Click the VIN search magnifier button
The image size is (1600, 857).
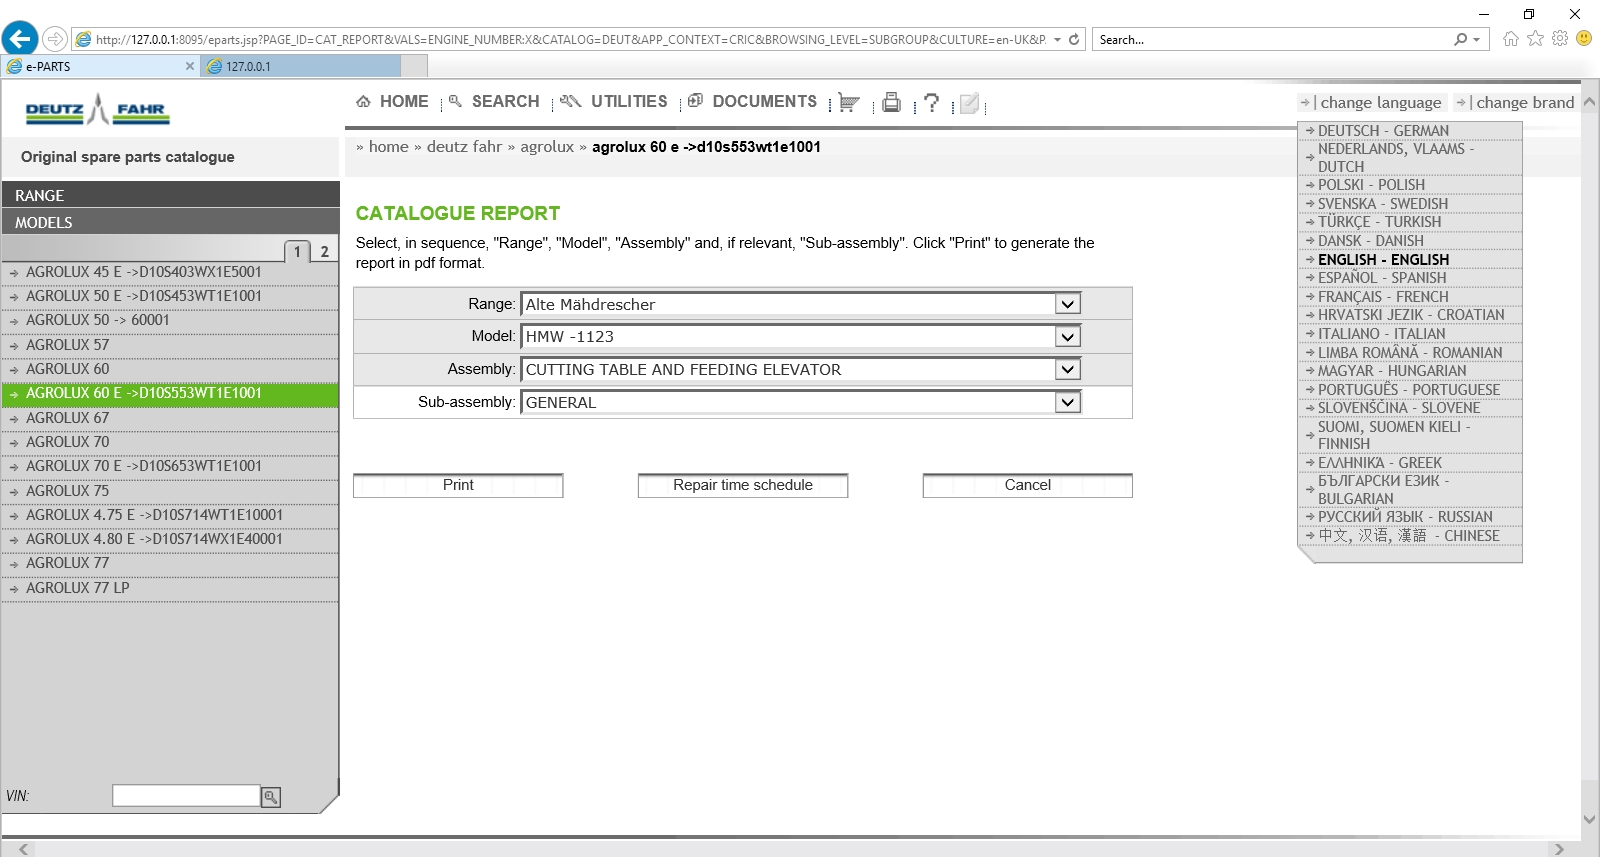[x=271, y=796]
